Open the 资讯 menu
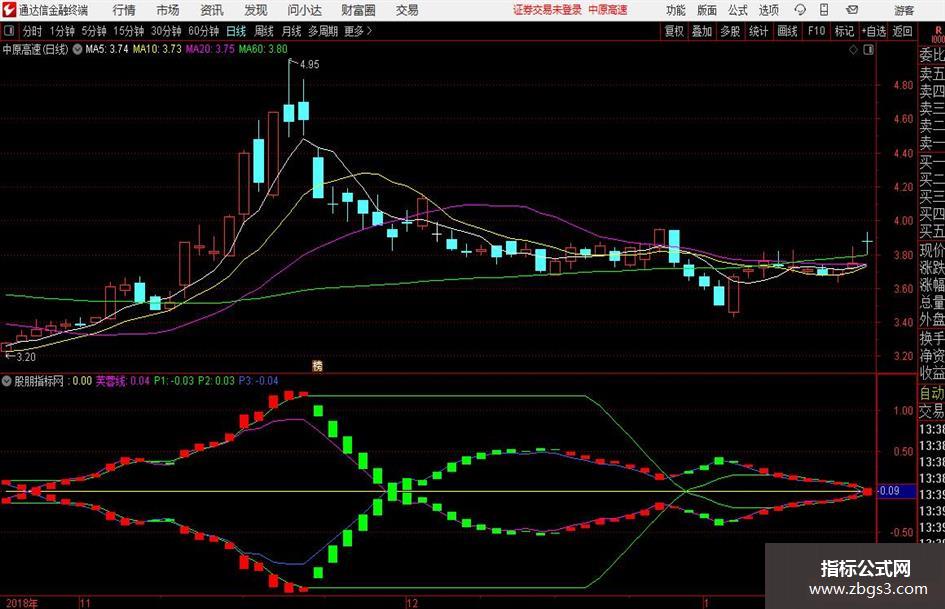The width and height of the screenshot is (945, 609). pyautogui.click(x=212, y=10)
